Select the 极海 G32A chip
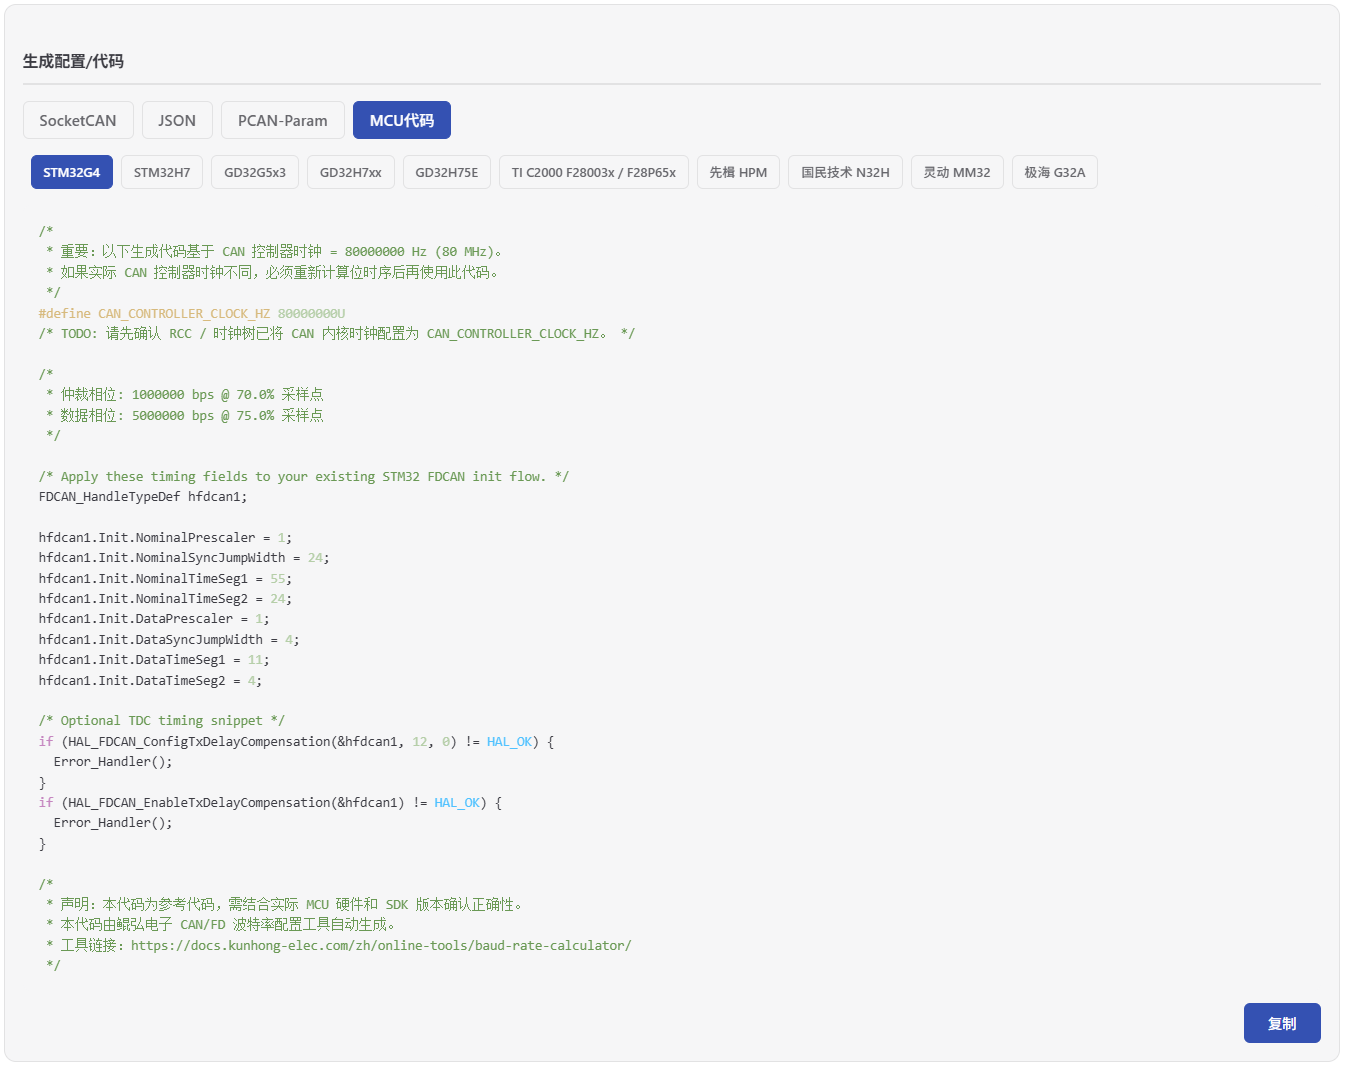The width and height of the screenshot is (1345, 1066). (1054, 172)
